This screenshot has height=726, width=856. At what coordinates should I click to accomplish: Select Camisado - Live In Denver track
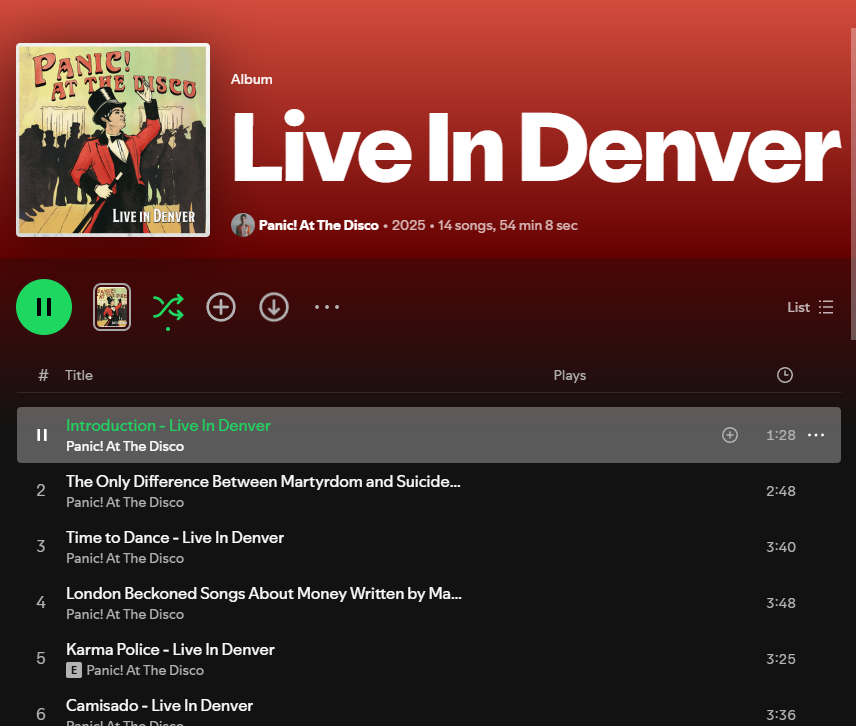click(x=159, y=705)
